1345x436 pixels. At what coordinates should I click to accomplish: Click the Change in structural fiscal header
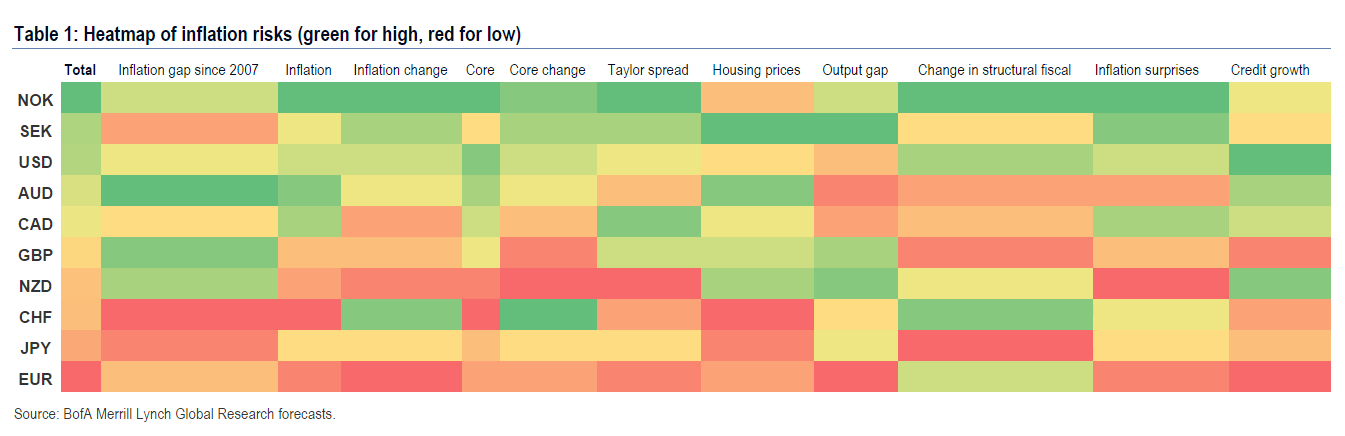[994, 70]
